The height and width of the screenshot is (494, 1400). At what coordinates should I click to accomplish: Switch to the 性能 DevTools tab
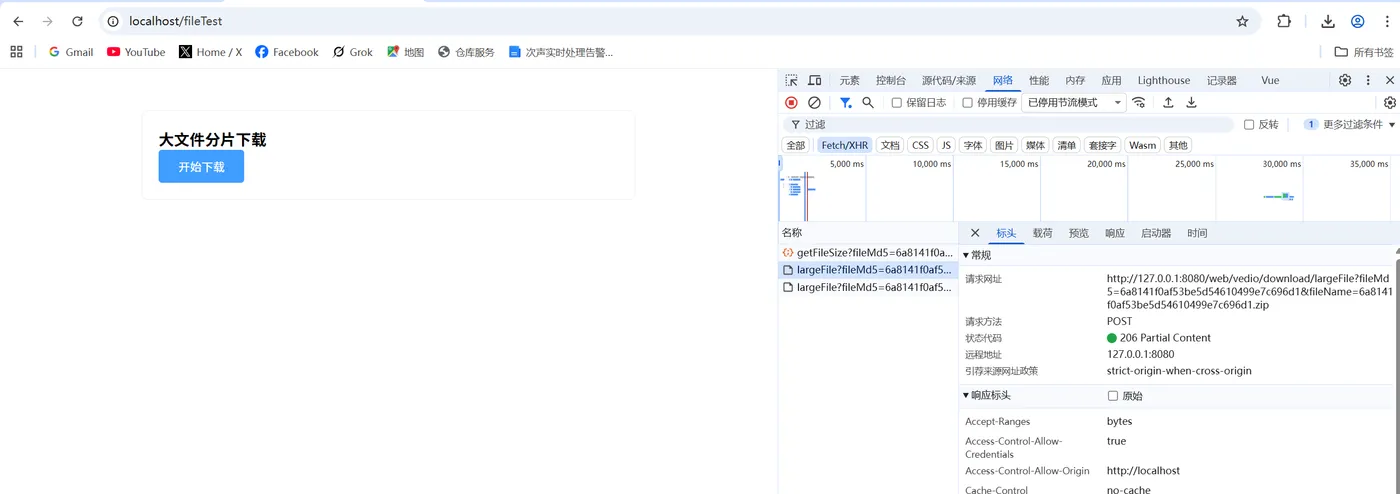[x=1040, y=80]
